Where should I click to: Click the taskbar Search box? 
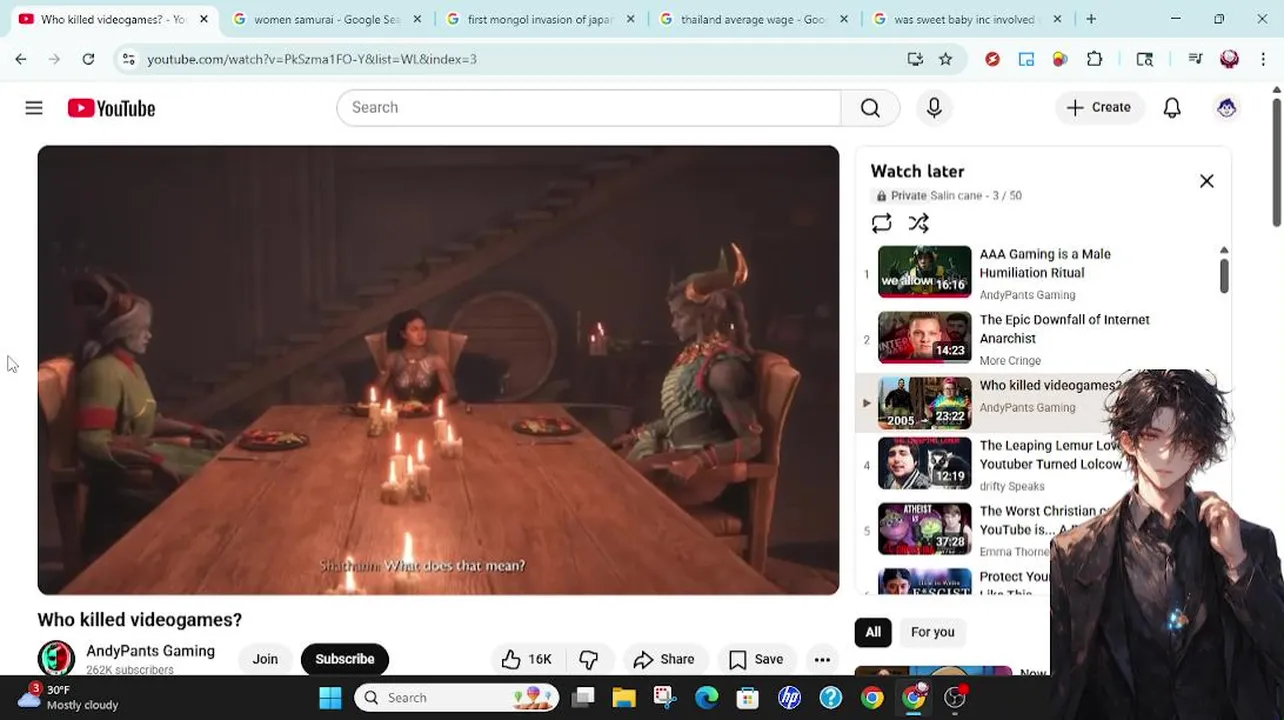[457, 697]
